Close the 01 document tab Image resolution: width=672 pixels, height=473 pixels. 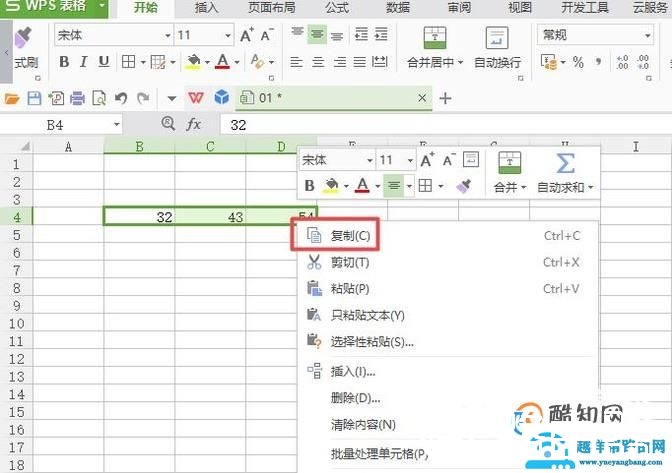pos(422,98)
